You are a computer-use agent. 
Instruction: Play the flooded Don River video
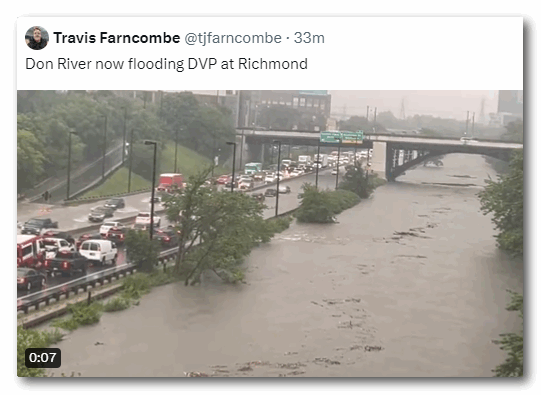[270, 234]
